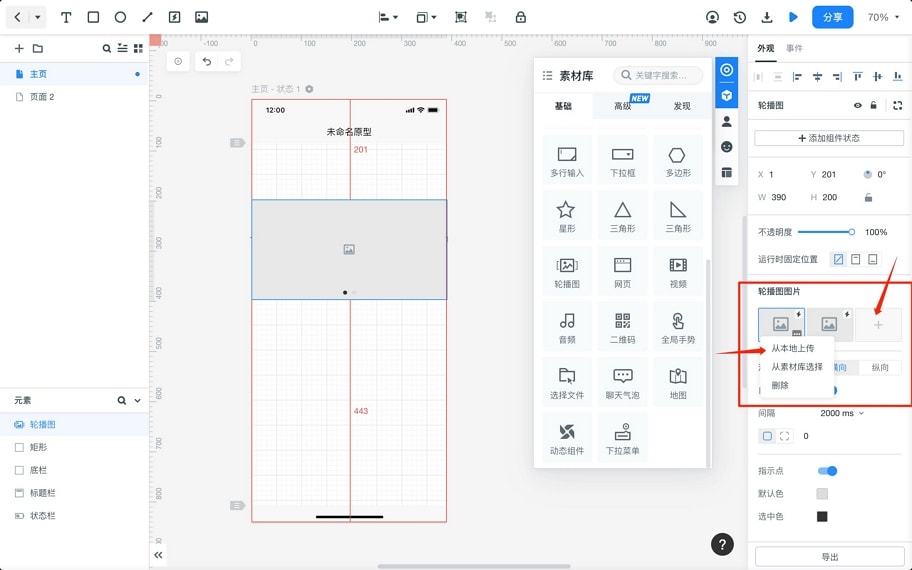Click the 添加组件状态 button

pyautogui.click(x=829, y=138)
